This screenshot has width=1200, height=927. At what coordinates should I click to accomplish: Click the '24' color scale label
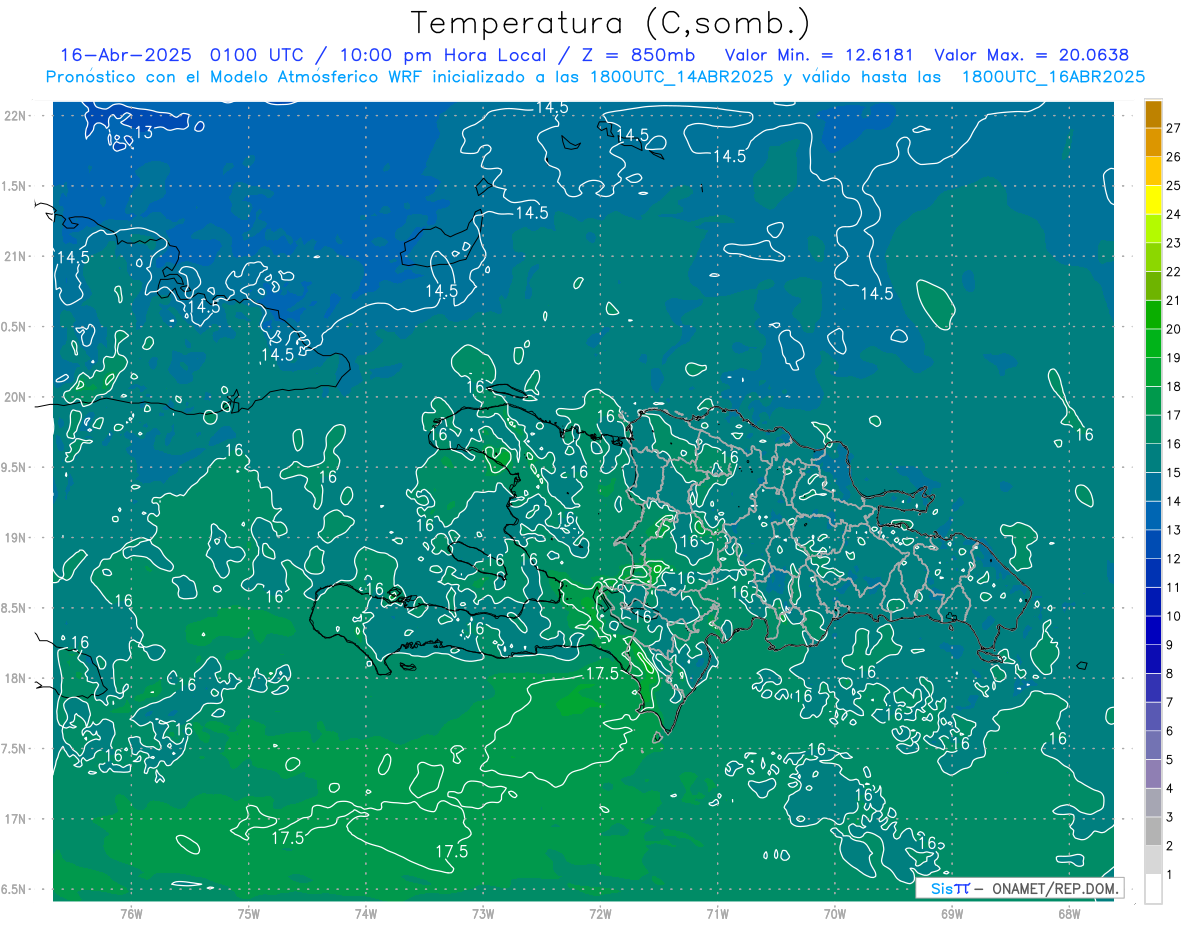click(1174, 214)
